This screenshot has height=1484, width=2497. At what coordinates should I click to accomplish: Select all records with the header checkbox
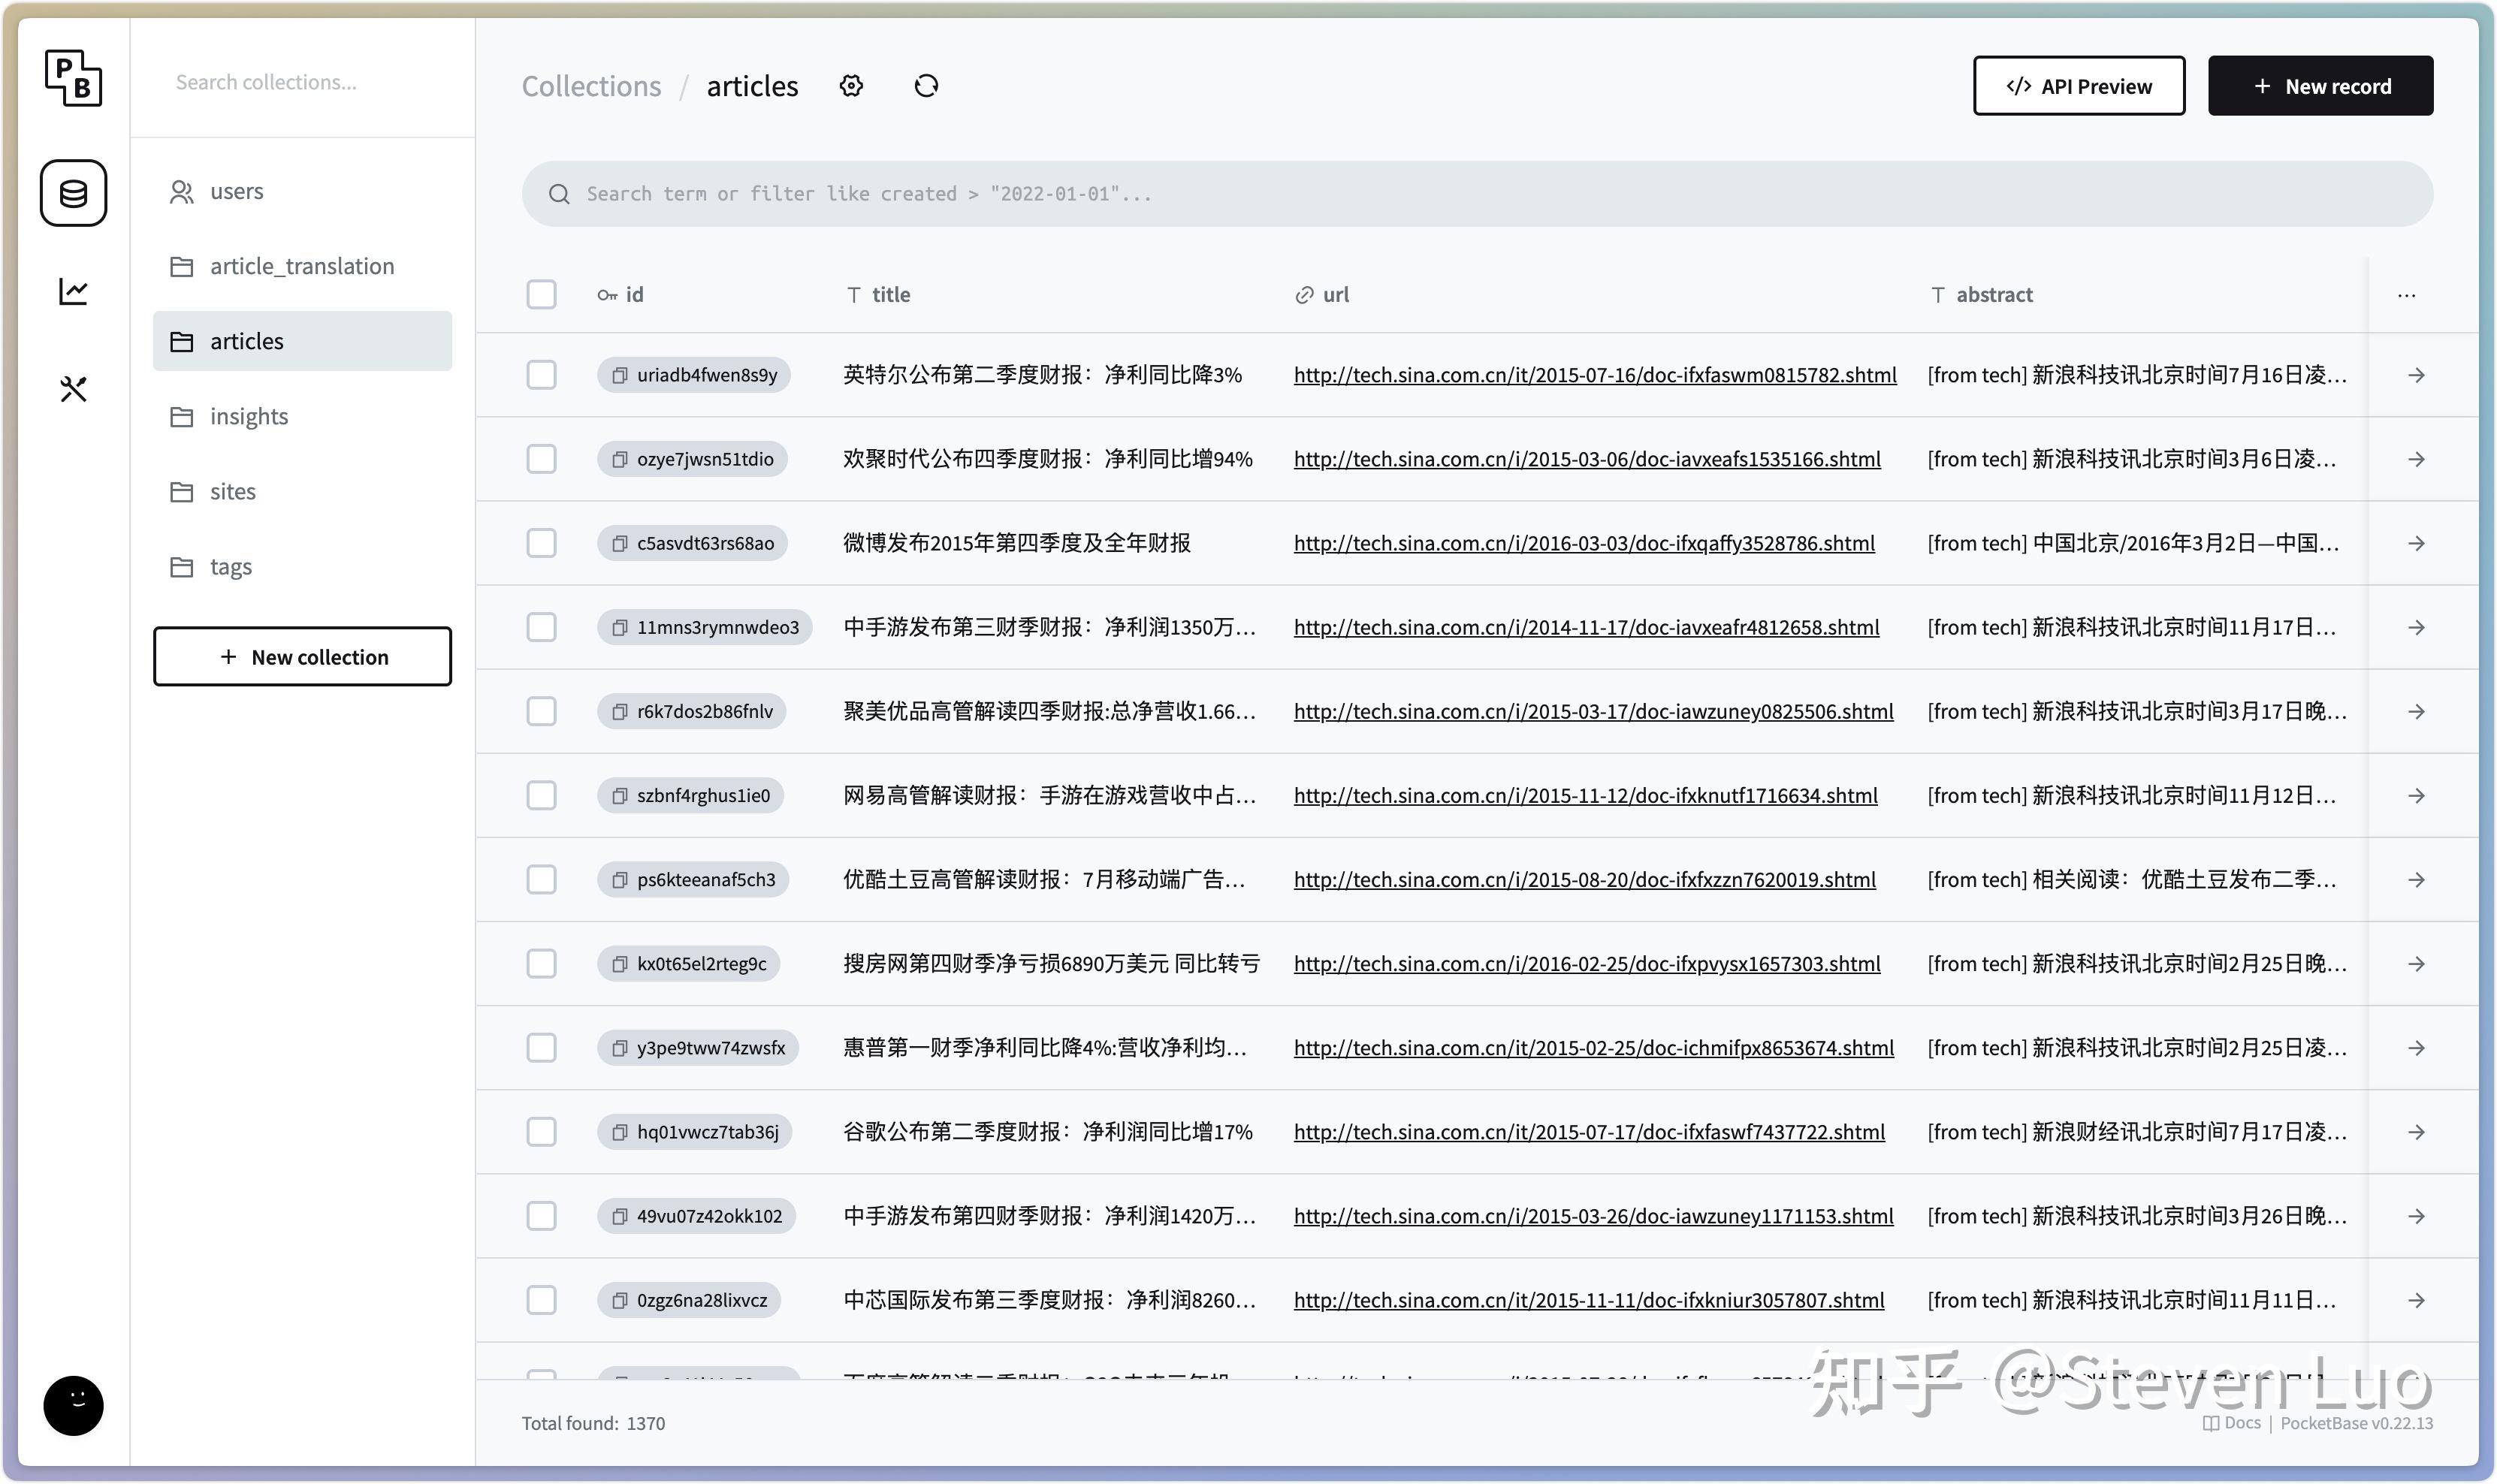(x=541, y=295)
